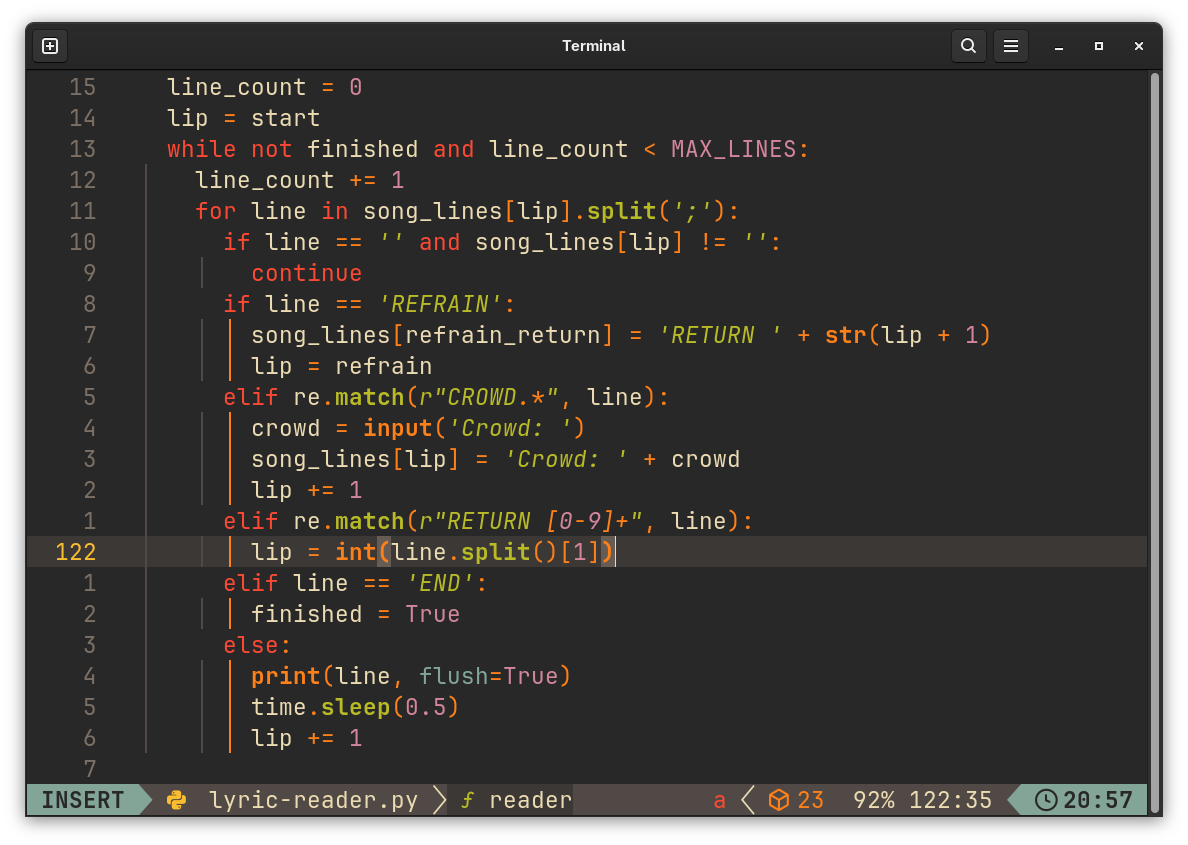Click the reader function breadcrumb
This screenshot has width=1188, height=845.
coord(530,800)
